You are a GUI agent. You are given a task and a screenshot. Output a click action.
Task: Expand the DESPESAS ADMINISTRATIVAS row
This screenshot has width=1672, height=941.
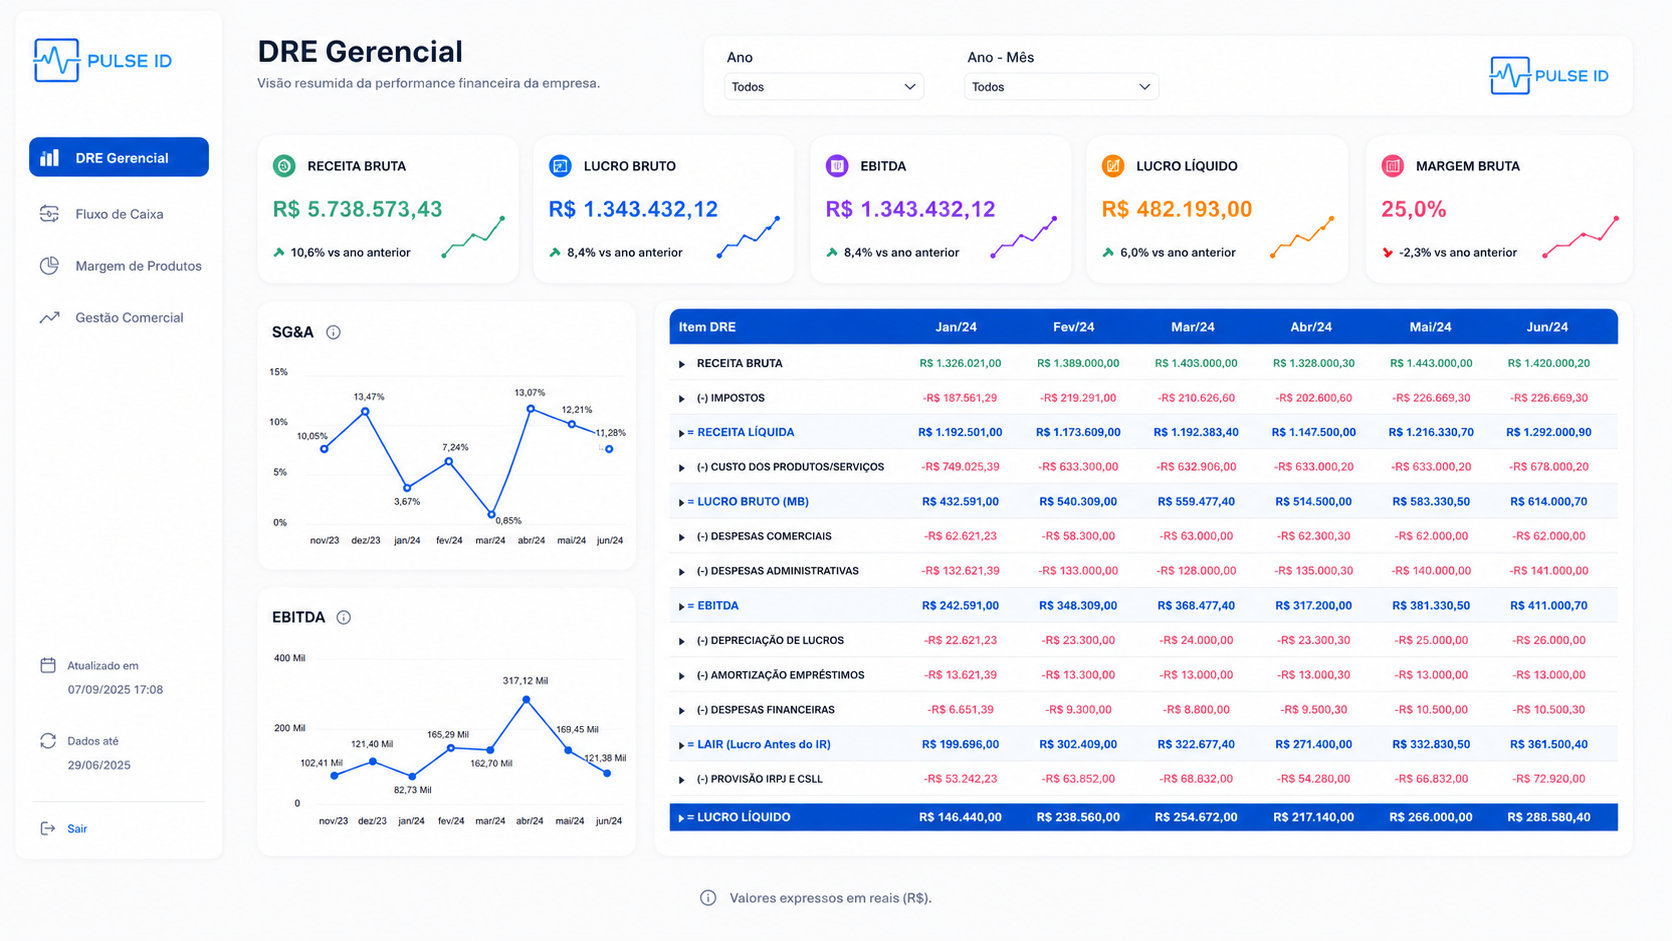(x=682, y=572)
